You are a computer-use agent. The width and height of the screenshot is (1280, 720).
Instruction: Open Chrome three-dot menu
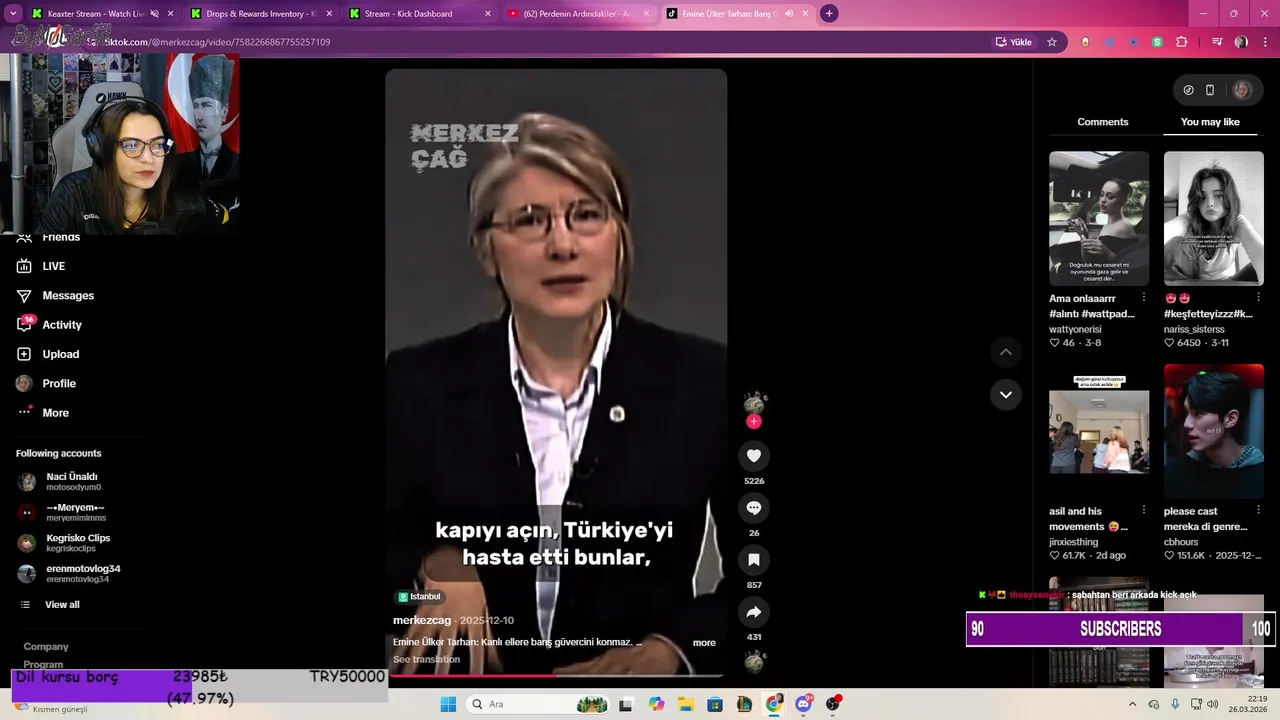(1266, 42)
